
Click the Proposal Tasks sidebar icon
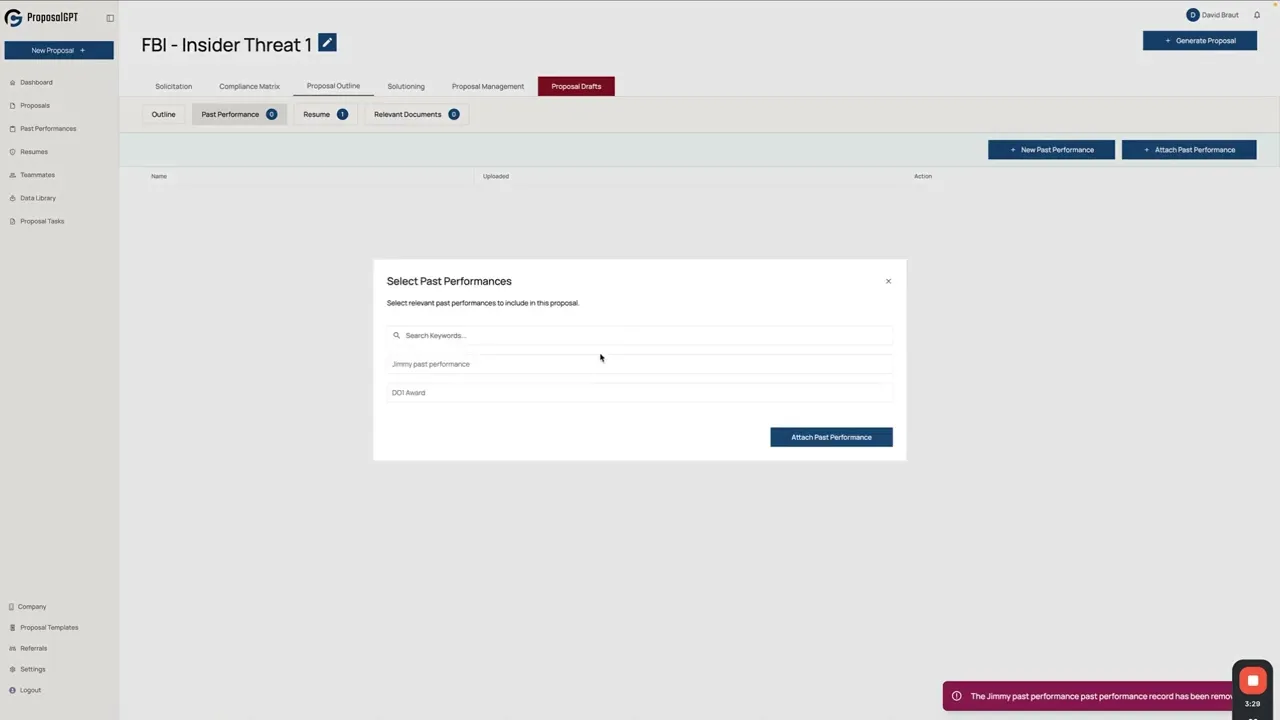pos(12,221)
